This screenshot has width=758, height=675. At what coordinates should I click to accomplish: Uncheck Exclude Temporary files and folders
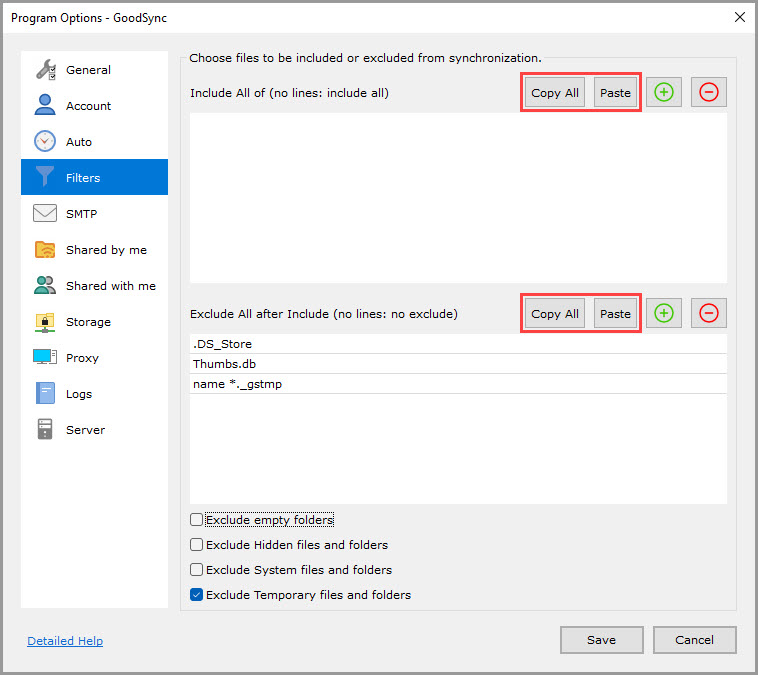196,595
